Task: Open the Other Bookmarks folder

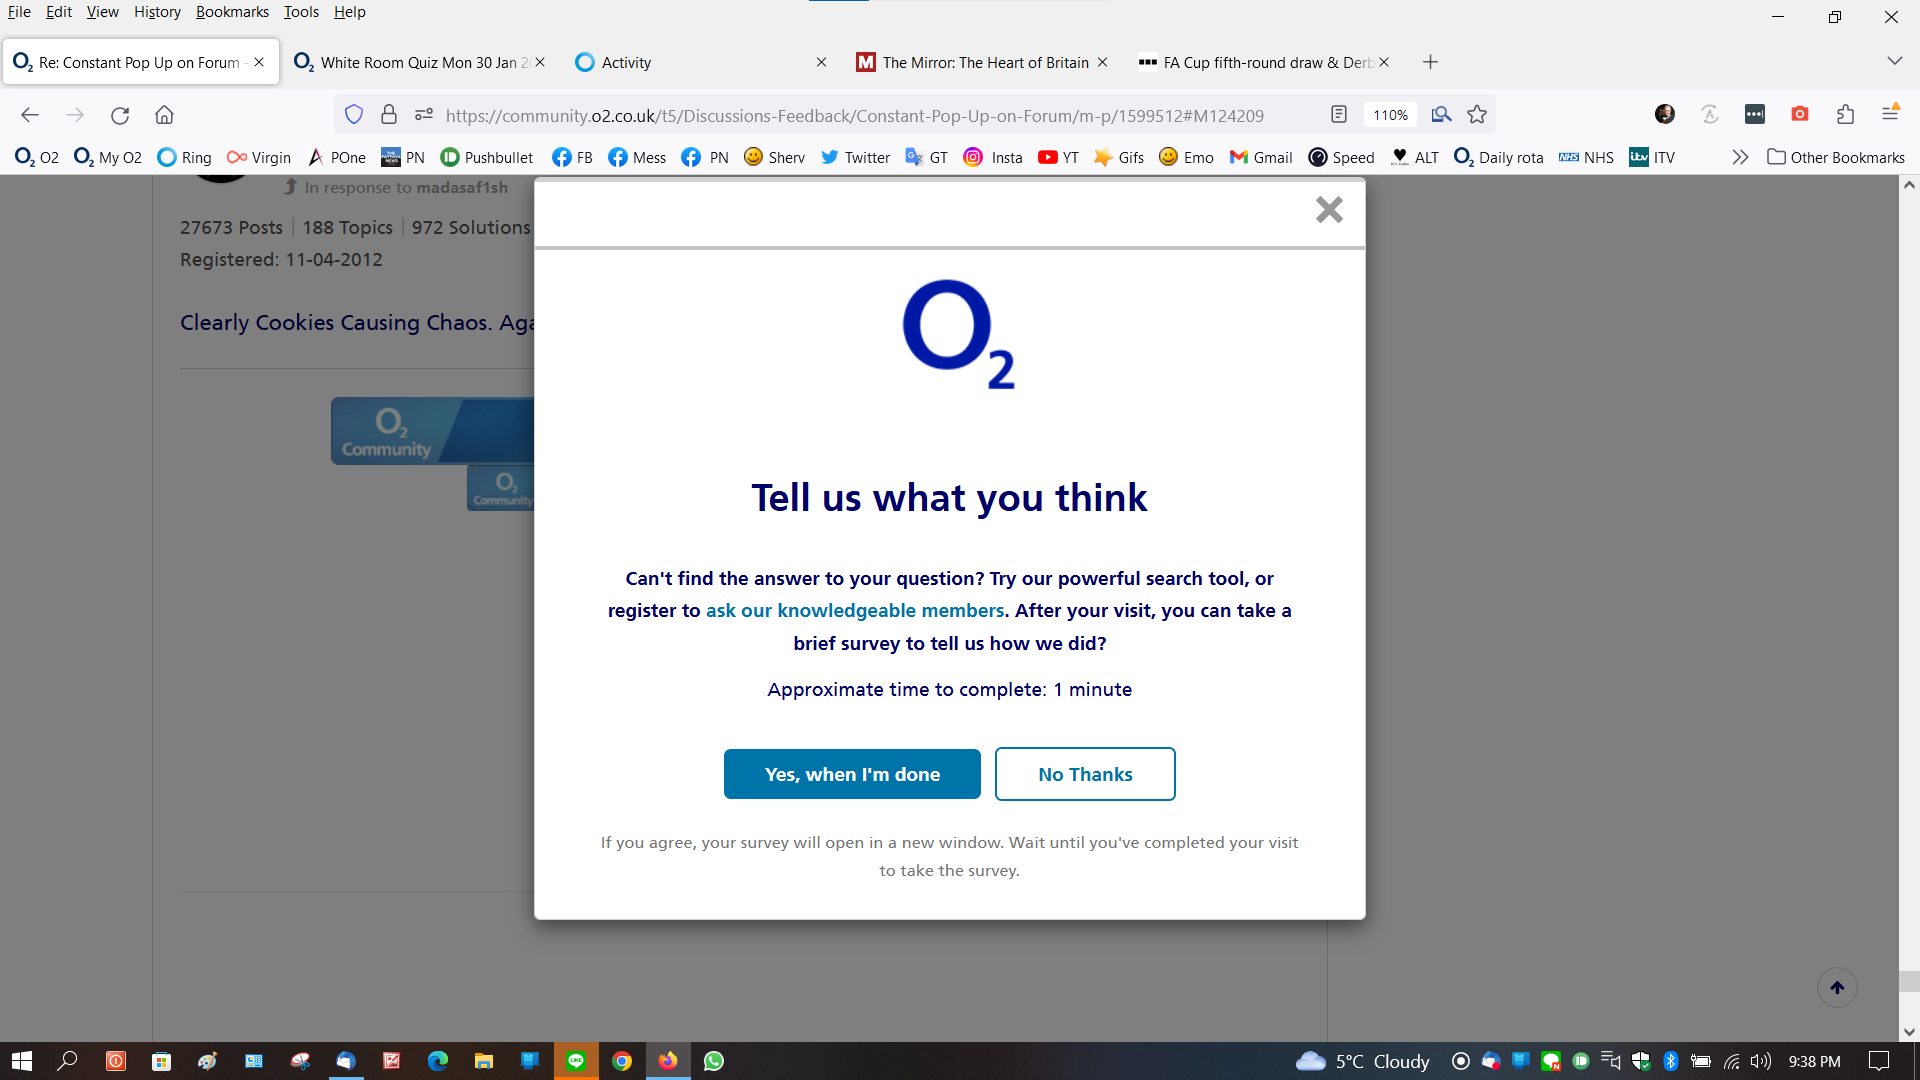Action: pos(1835,157)
